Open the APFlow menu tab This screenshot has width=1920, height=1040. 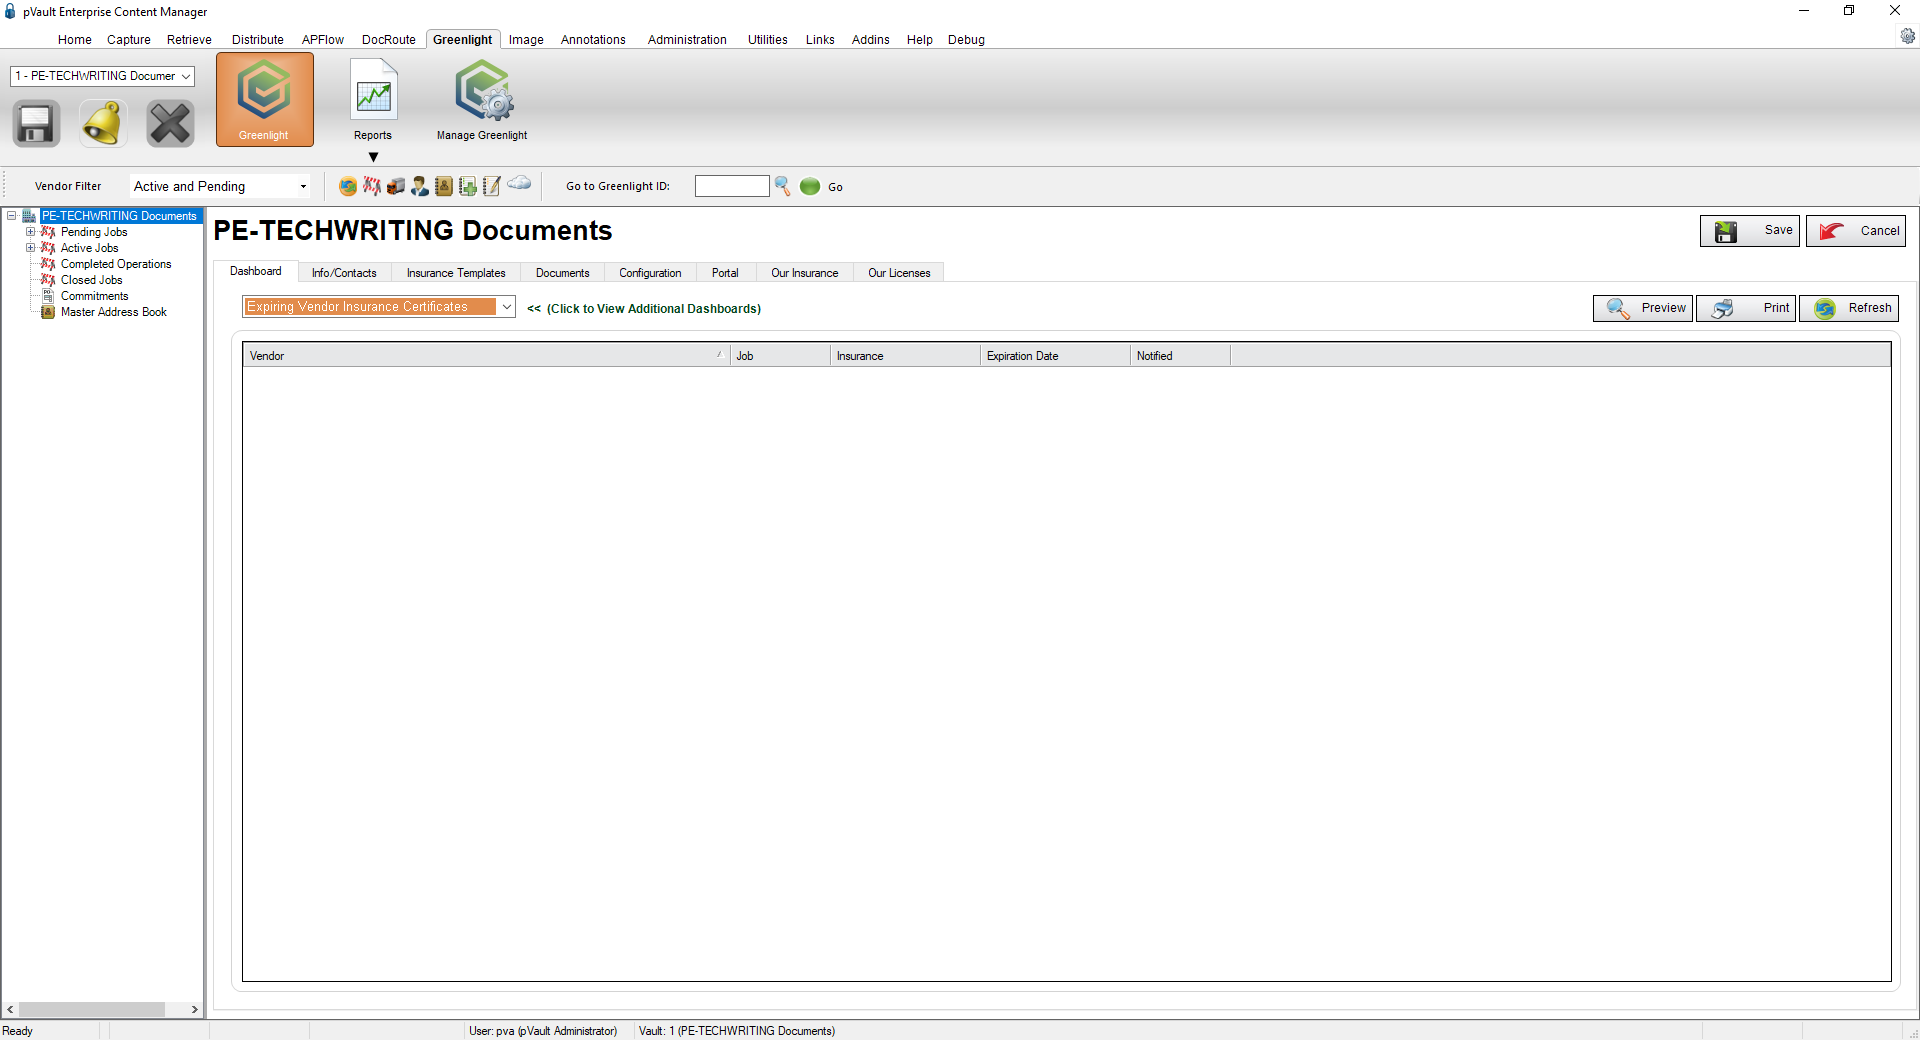click(x=323, y=40)
